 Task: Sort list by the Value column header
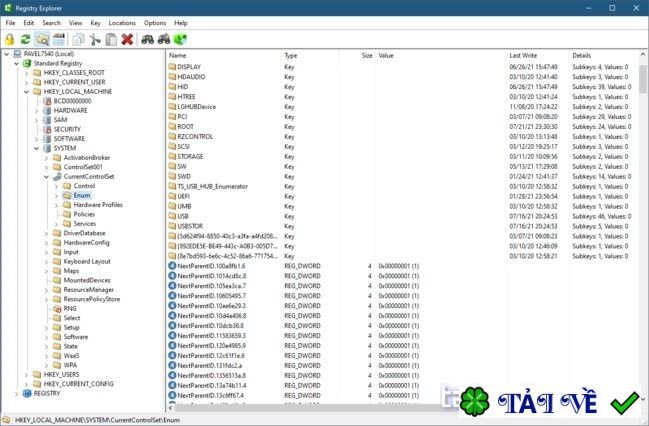(441, 55)
